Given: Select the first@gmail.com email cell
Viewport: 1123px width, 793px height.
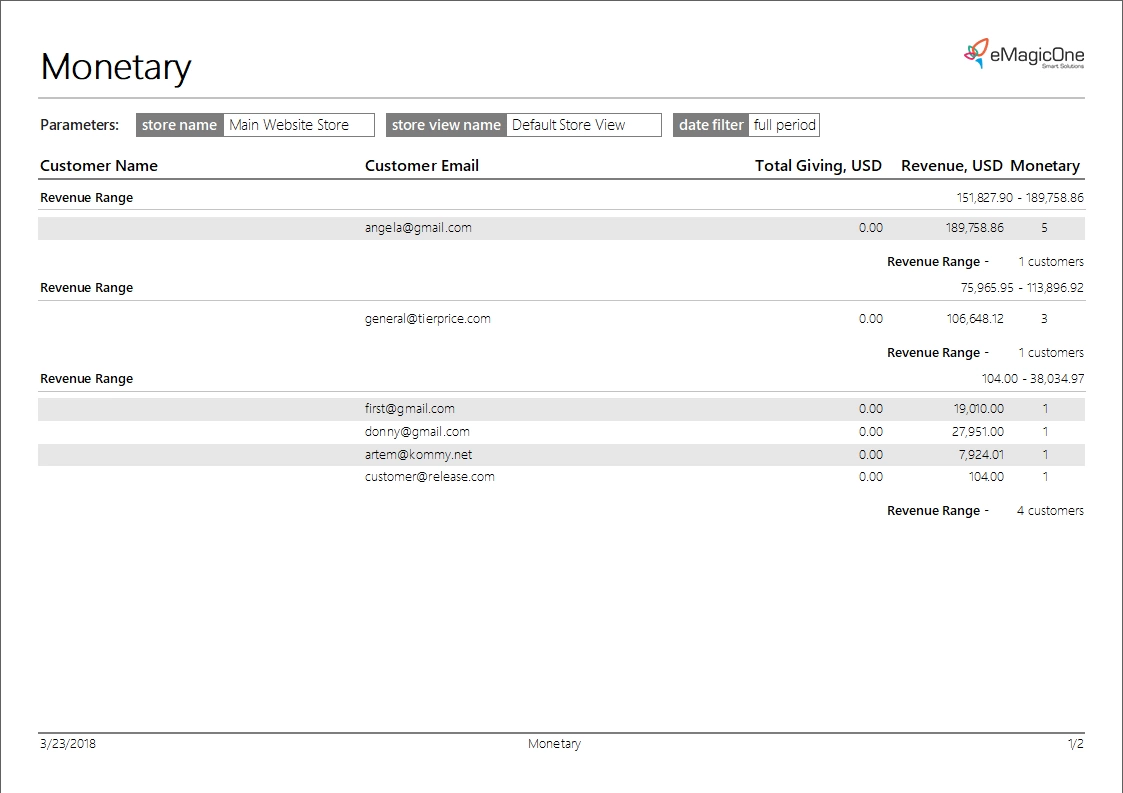Looking at the screenshot, I should [x=410, y=408].
